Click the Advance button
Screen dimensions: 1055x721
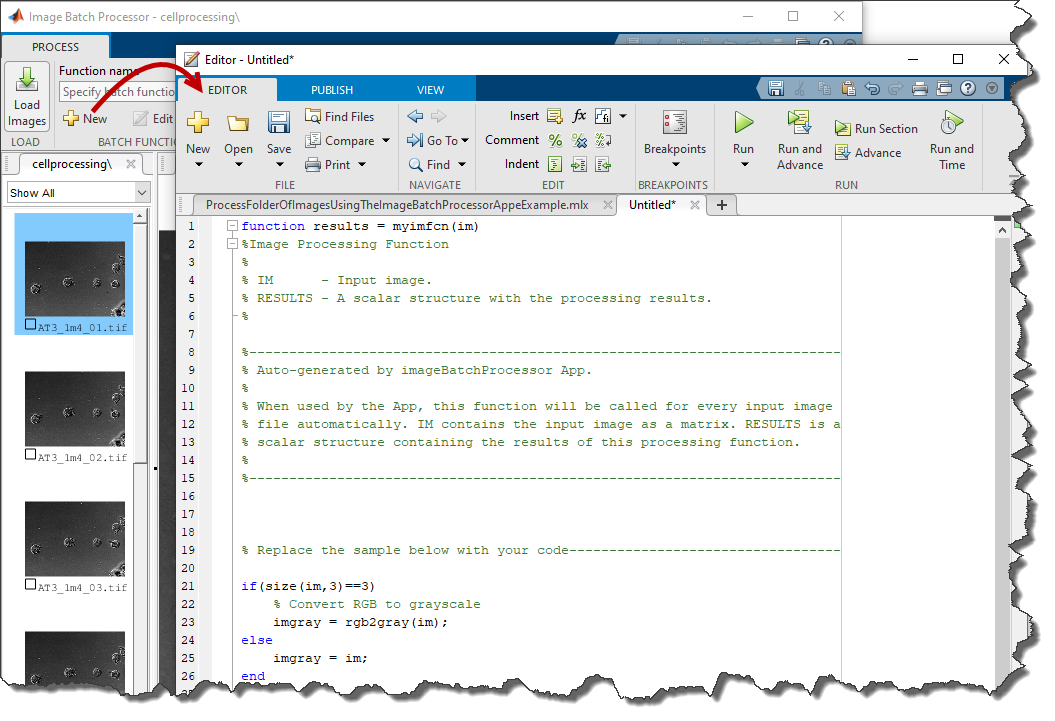click(868, 153)
